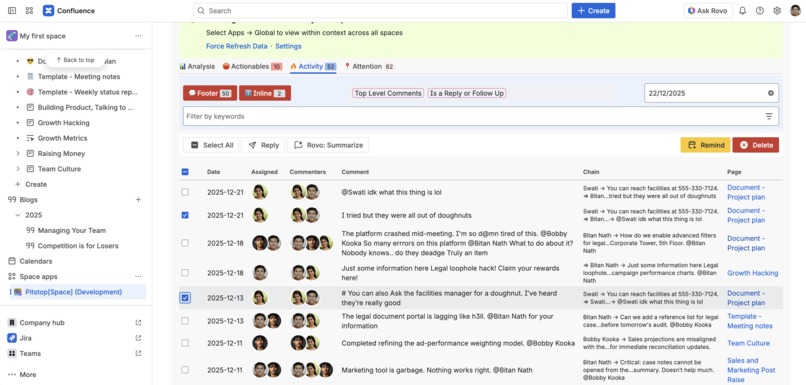Add a blog with plus icon
The height and width of the screenshot is (385, 806).
point(138,199)
